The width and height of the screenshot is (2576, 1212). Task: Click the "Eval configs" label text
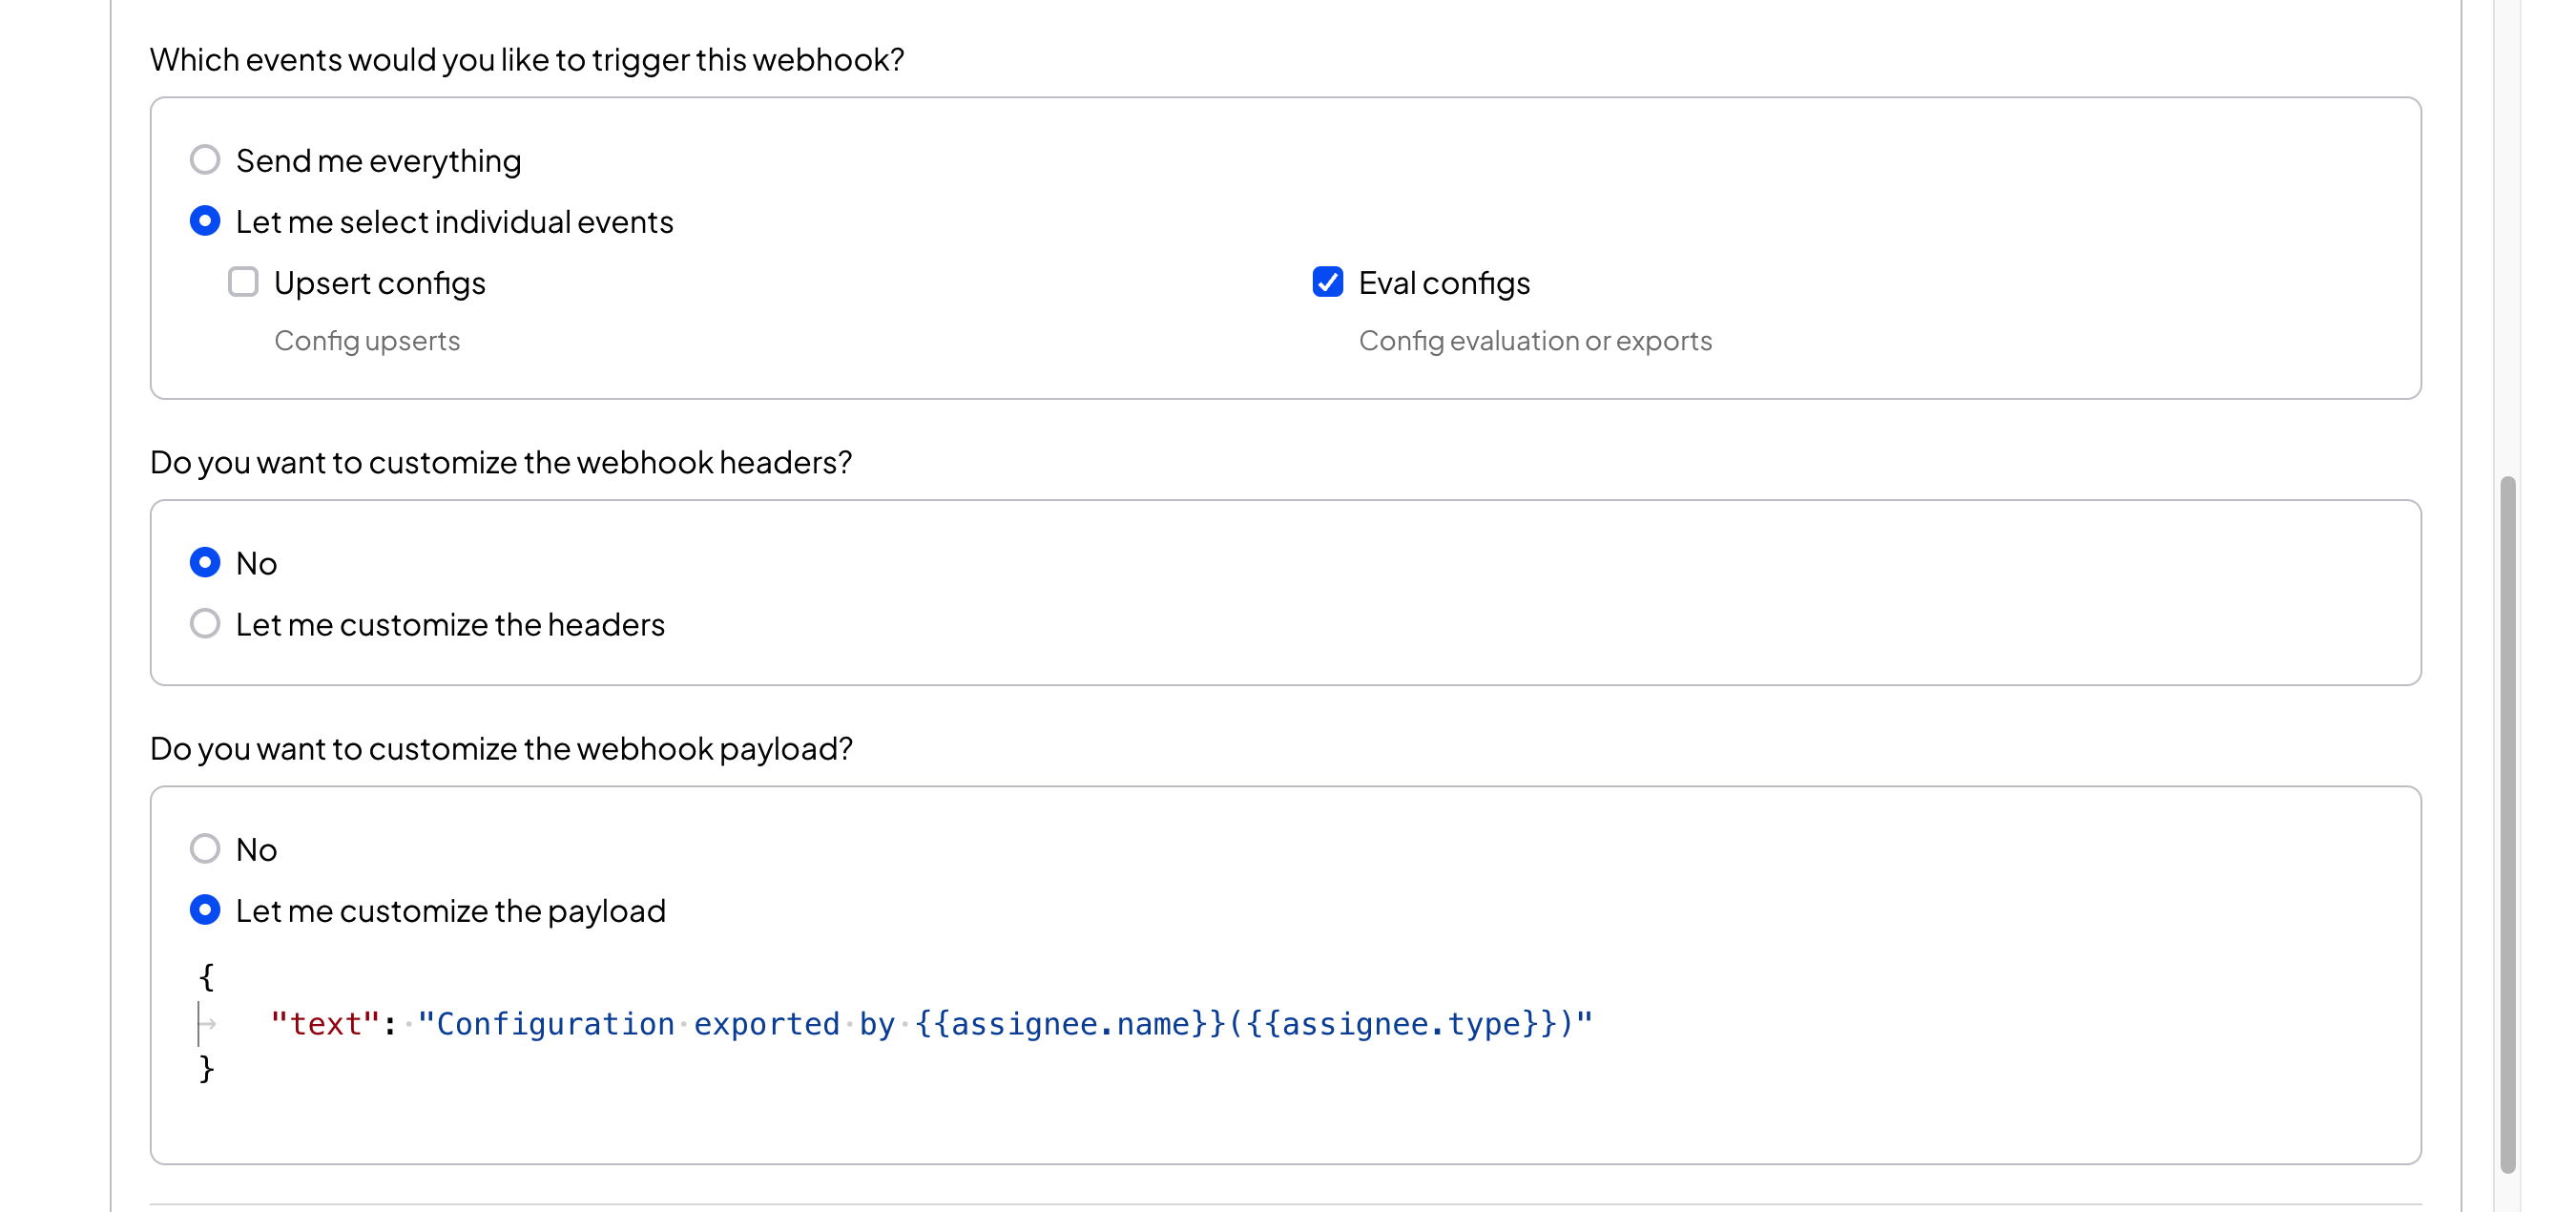click(1444, 283)
